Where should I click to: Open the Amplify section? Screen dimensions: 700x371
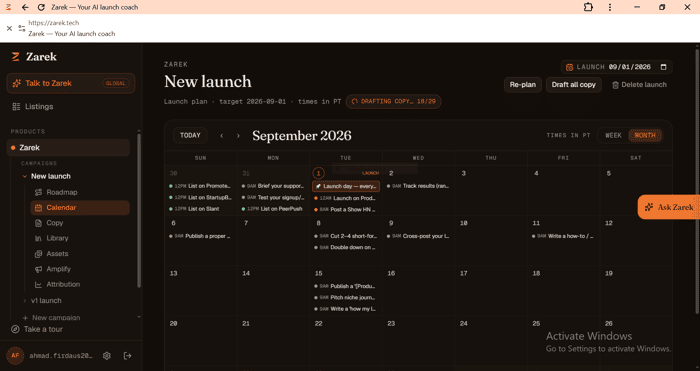58,269
